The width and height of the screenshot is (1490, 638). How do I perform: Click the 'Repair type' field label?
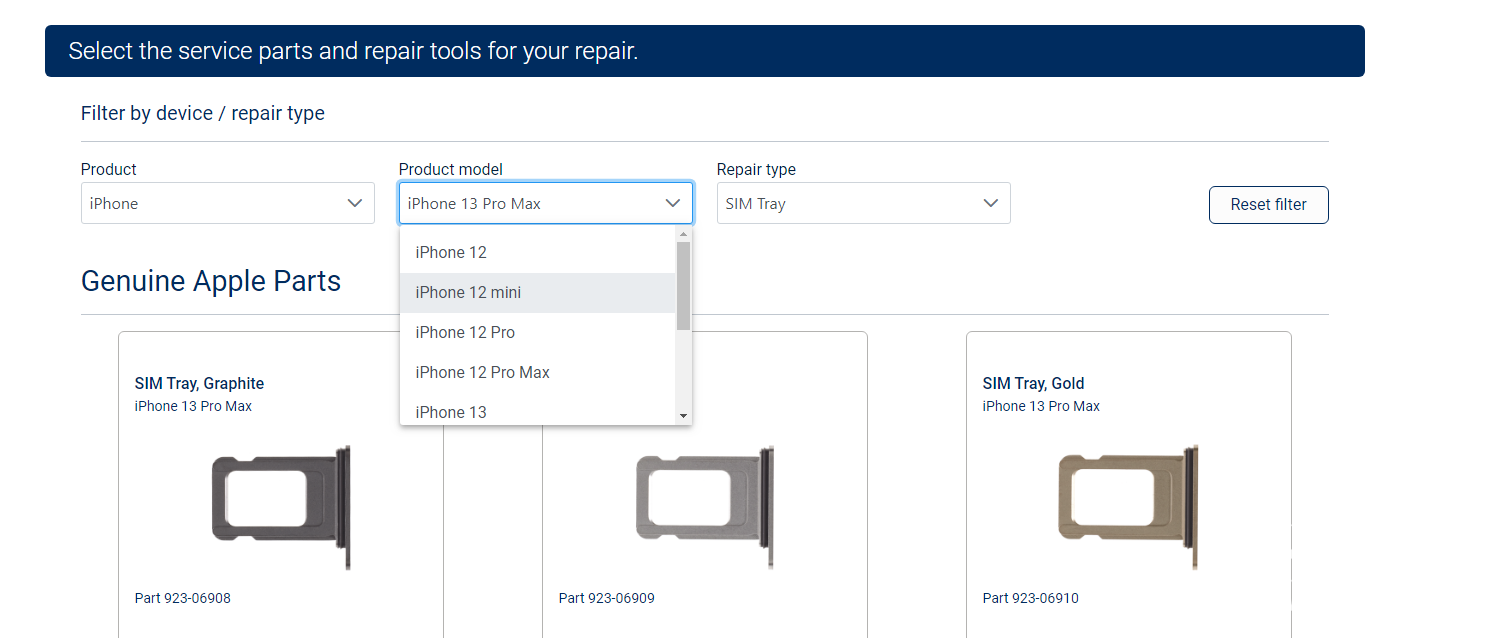[x=756, y=169]
